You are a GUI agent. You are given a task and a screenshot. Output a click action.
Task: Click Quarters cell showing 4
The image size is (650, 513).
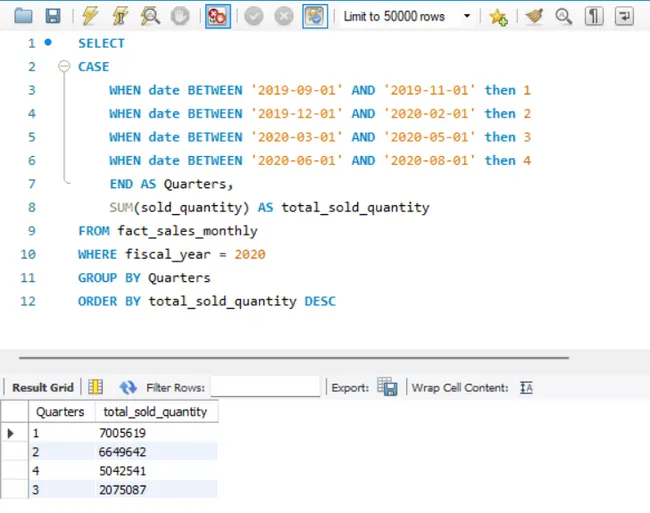tap(62, 471)
